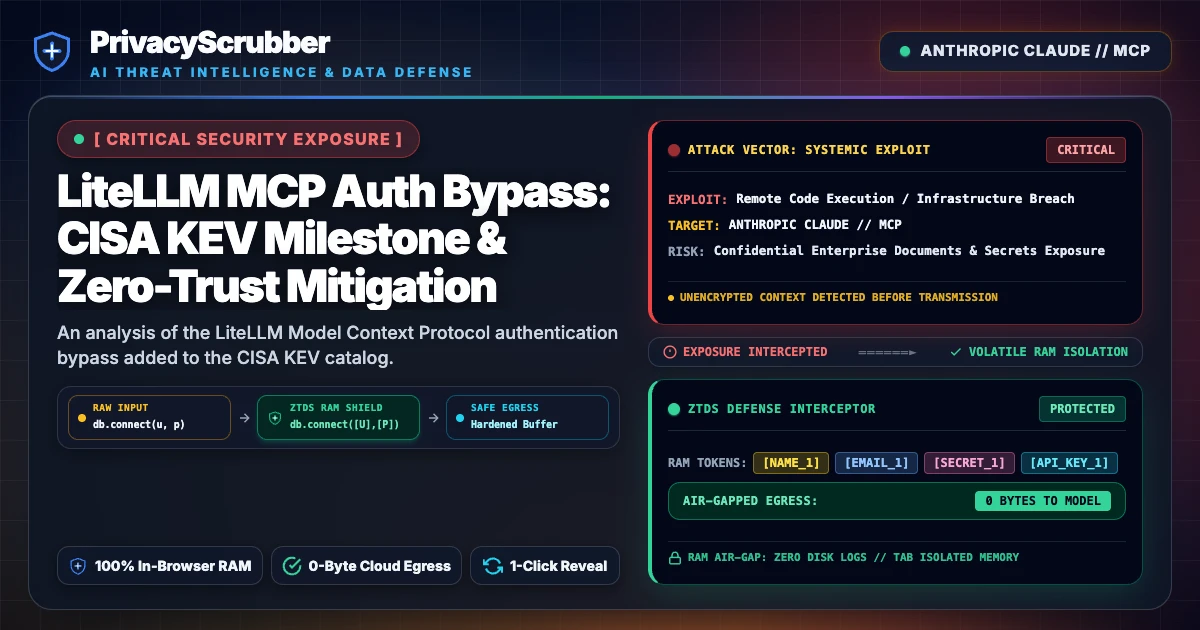
Task: Click the red CRITICAL tag
Action: pos(1086,150)
